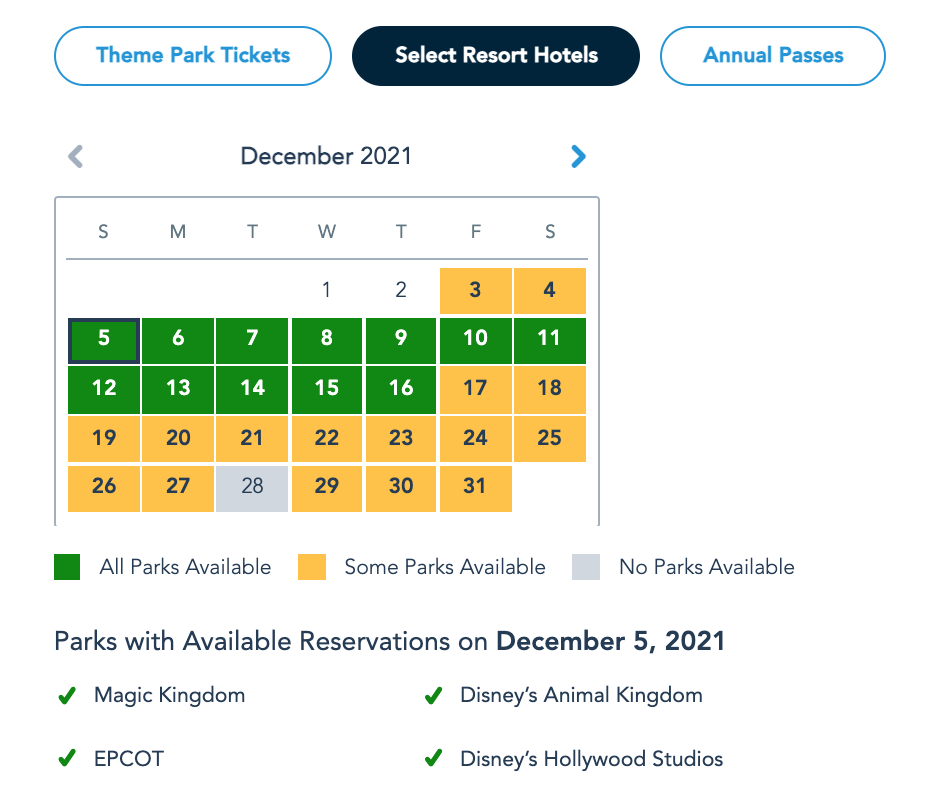Choose December 25 on the calendar

pyautogui.click(x=549, y=438)
